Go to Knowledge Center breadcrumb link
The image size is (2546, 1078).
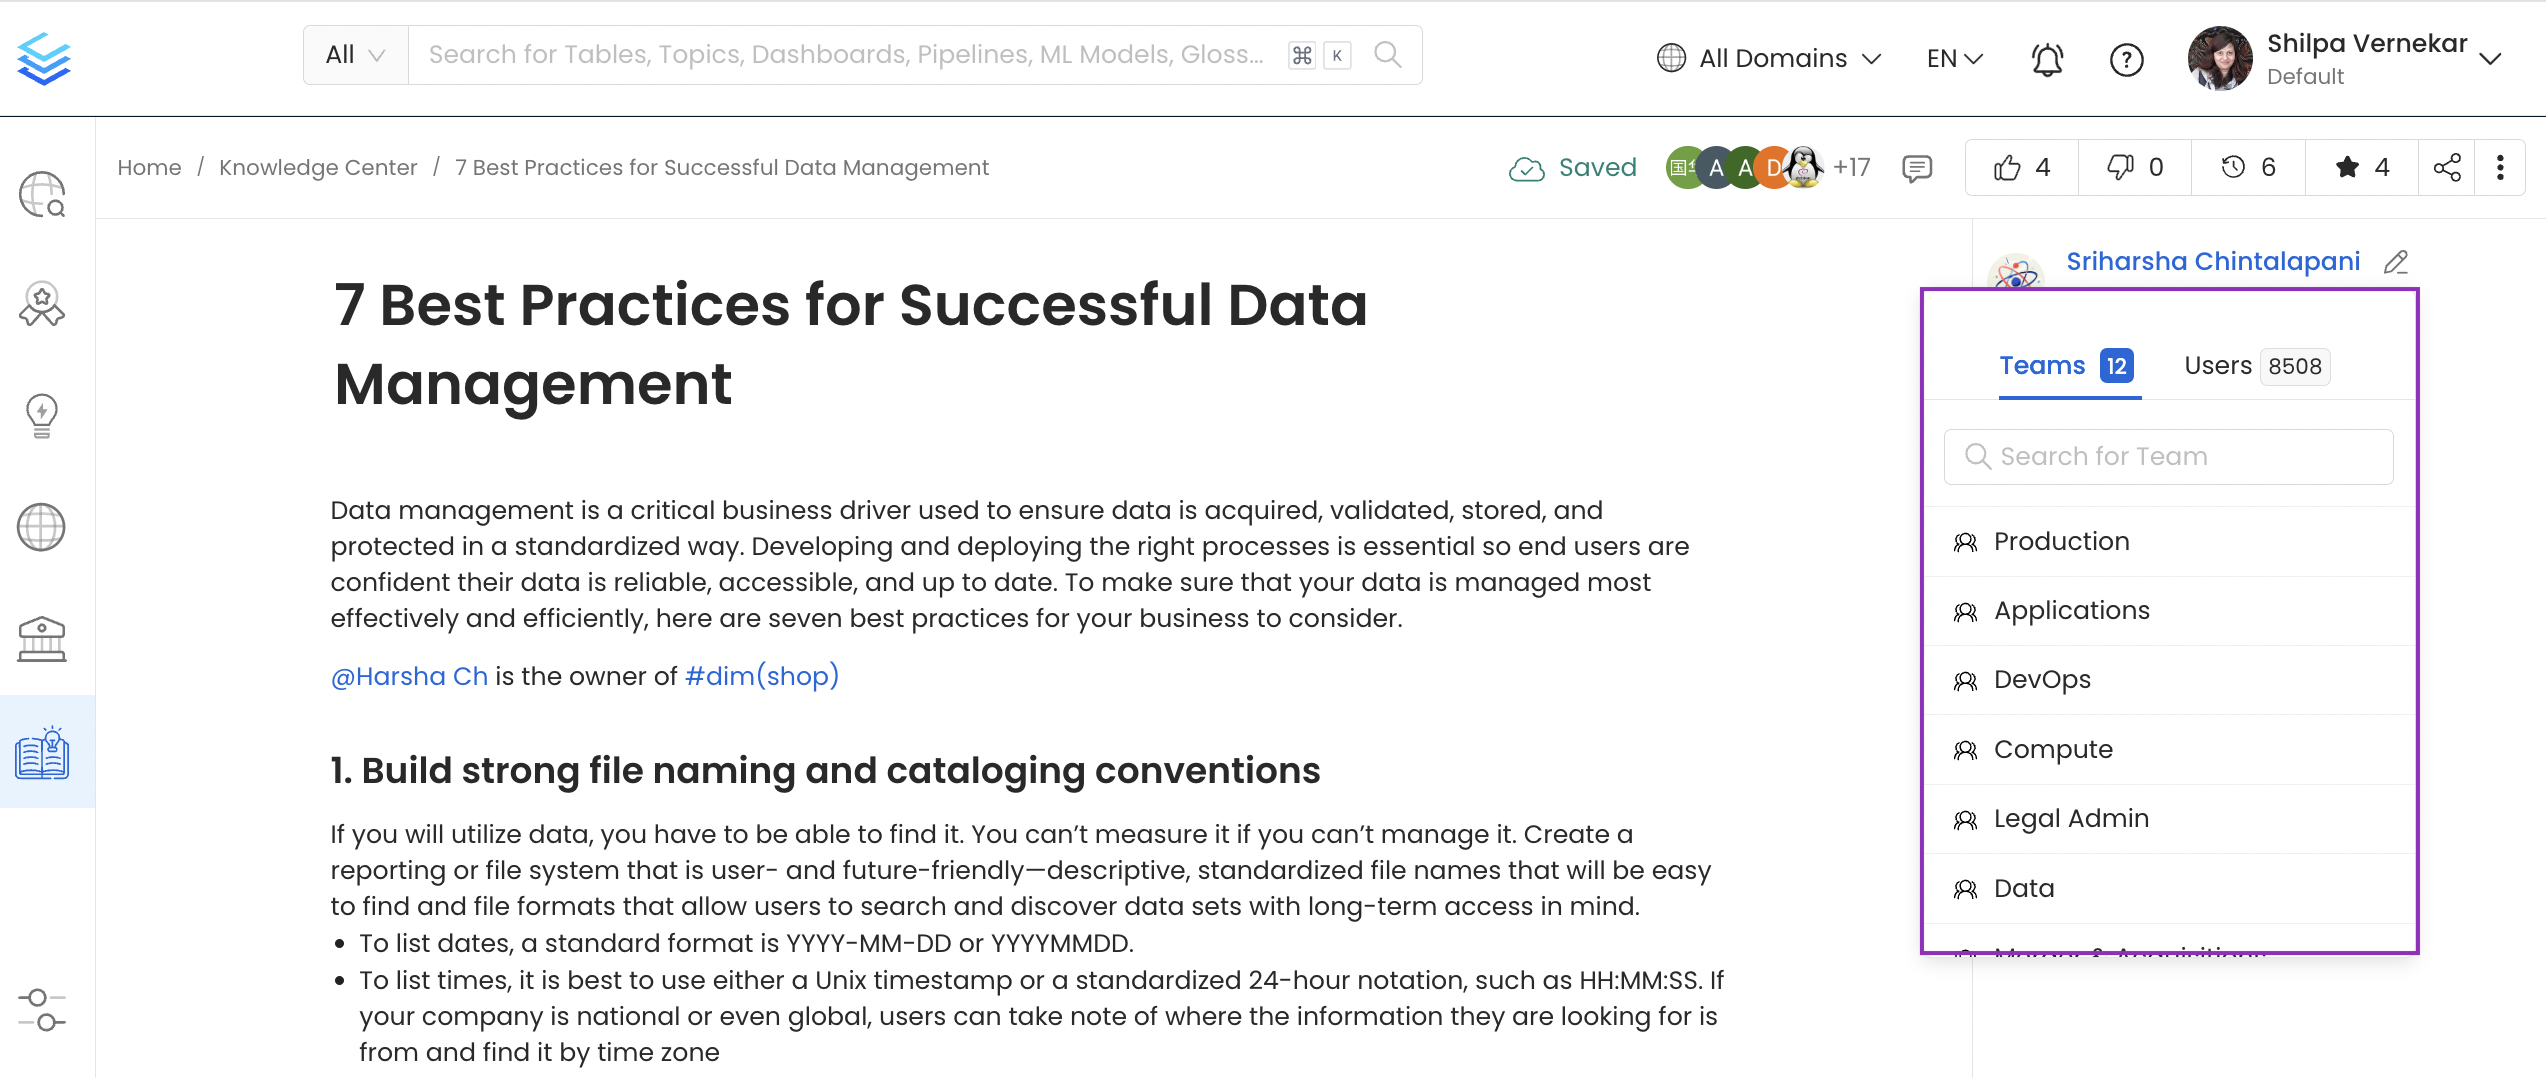pos(318,167)
